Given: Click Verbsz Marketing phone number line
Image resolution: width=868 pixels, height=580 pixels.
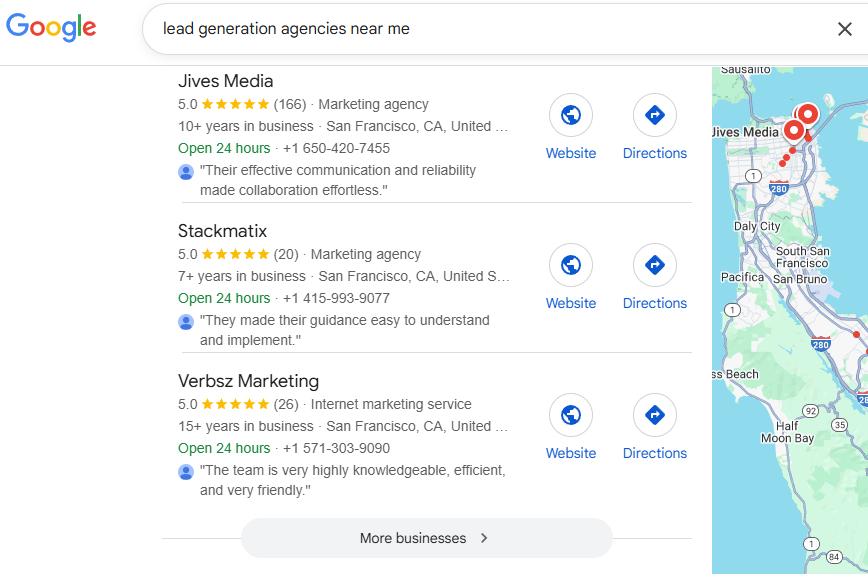Looking at the screenshot, I should point(336,448).
